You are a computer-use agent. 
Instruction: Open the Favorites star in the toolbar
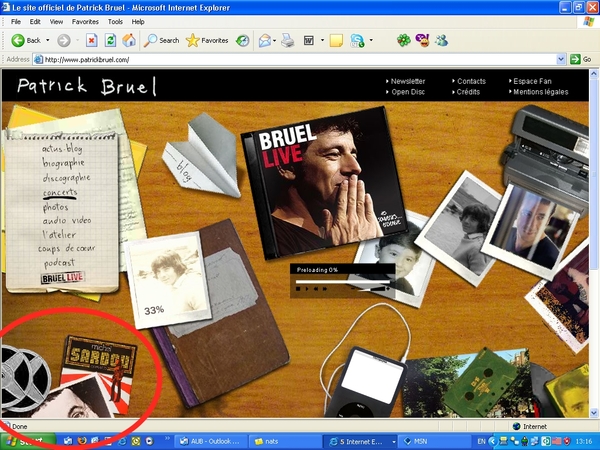pyautogui.click(x=207, y=40)
